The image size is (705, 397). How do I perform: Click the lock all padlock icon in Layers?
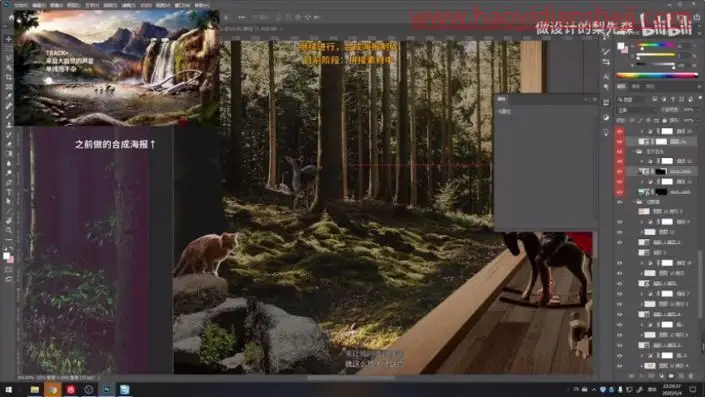[665, 120]
